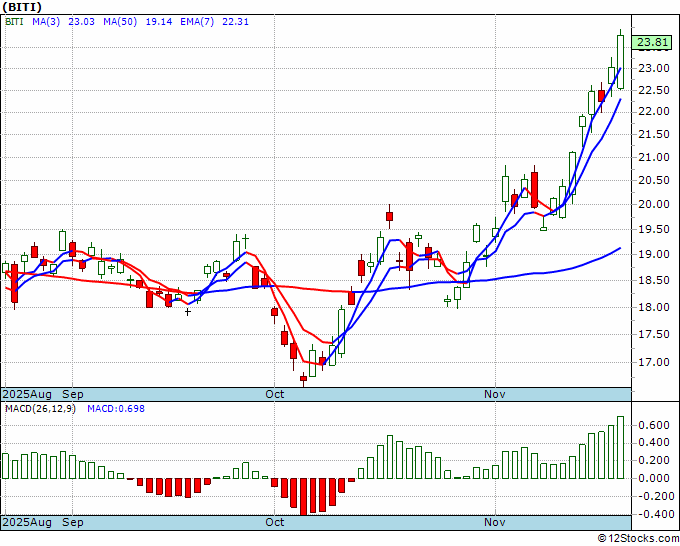Viewport: 680px width, 546px height.
Task: Click the (BITI) chart title
Action: (22, 7)
